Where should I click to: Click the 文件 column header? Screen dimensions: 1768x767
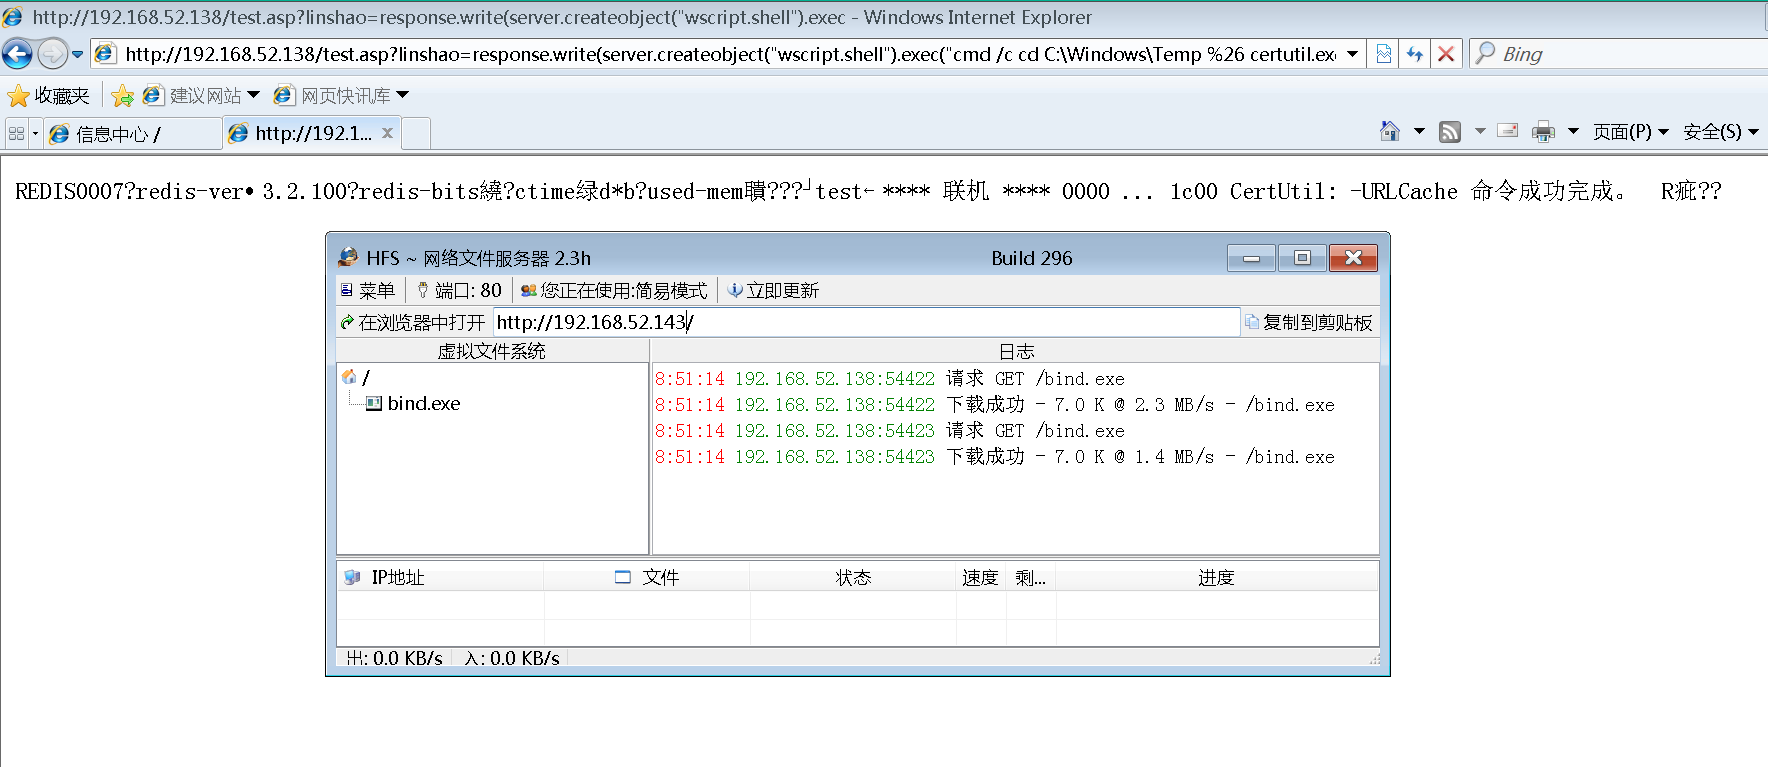point(647,577)
